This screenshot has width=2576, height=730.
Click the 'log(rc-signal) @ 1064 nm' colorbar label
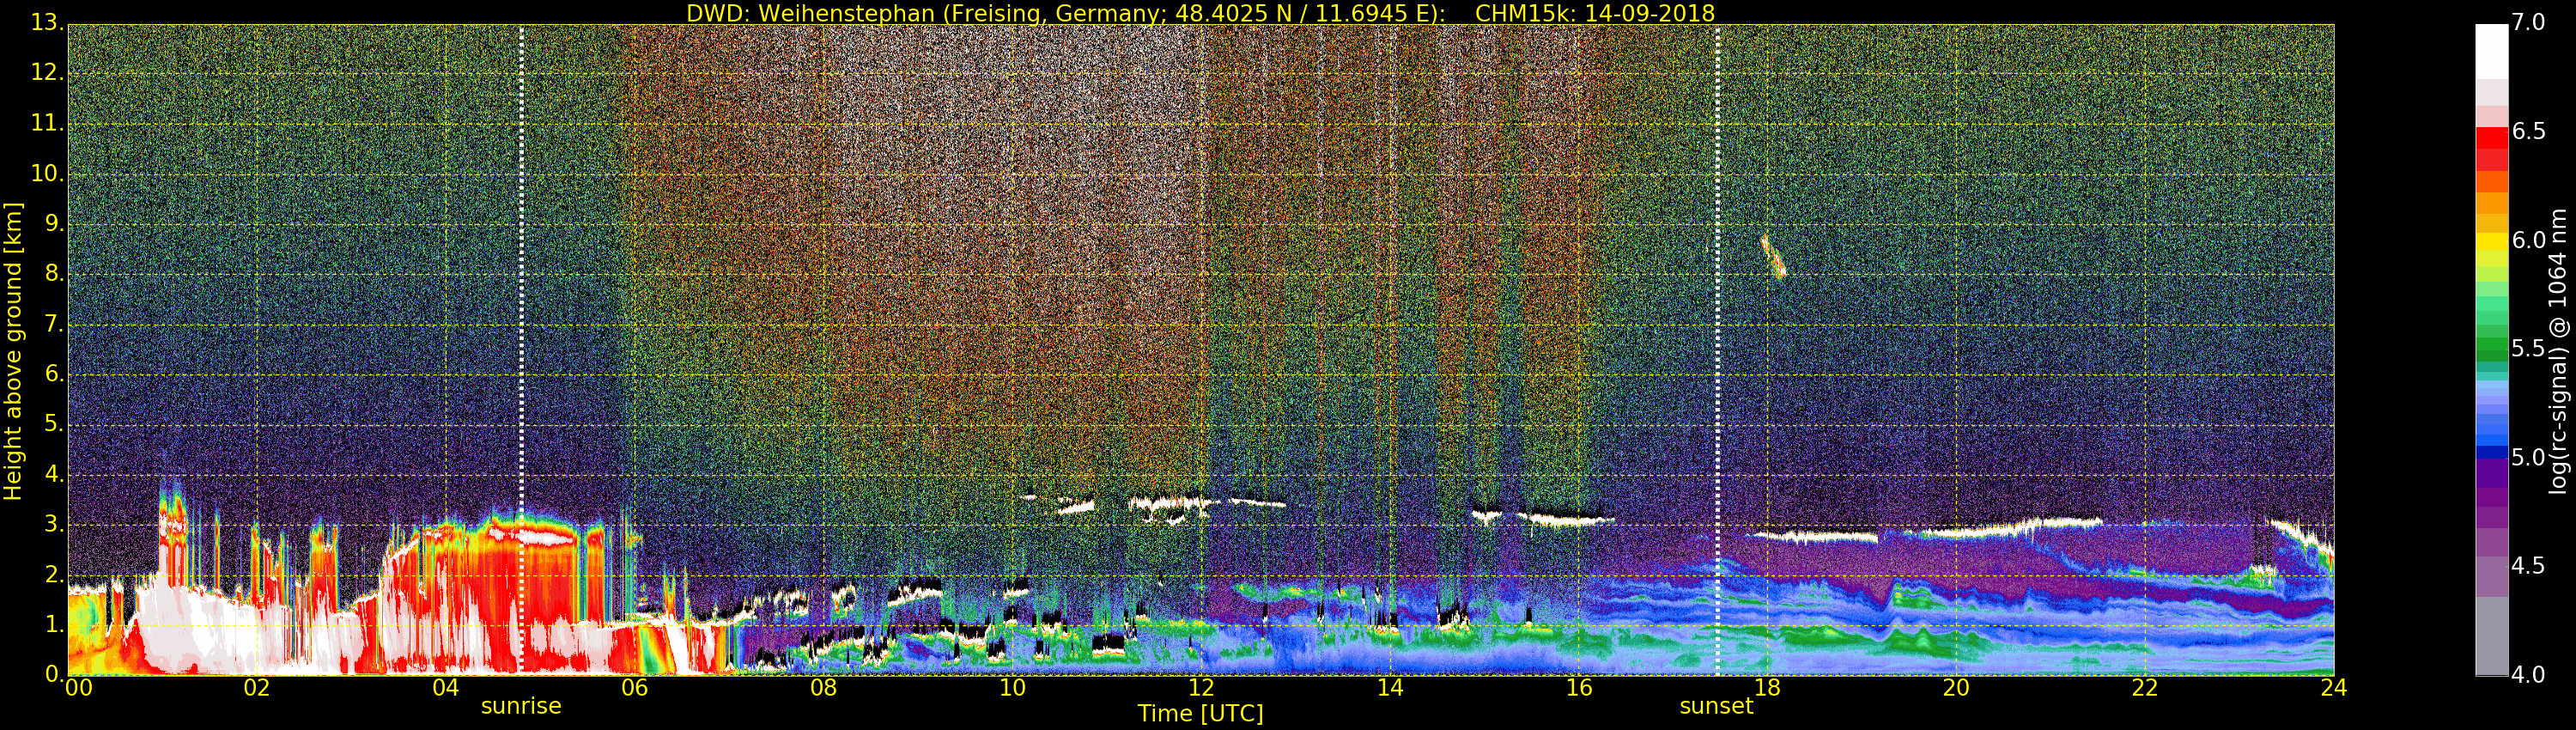pyautogui.click(x=2557, y=351)
